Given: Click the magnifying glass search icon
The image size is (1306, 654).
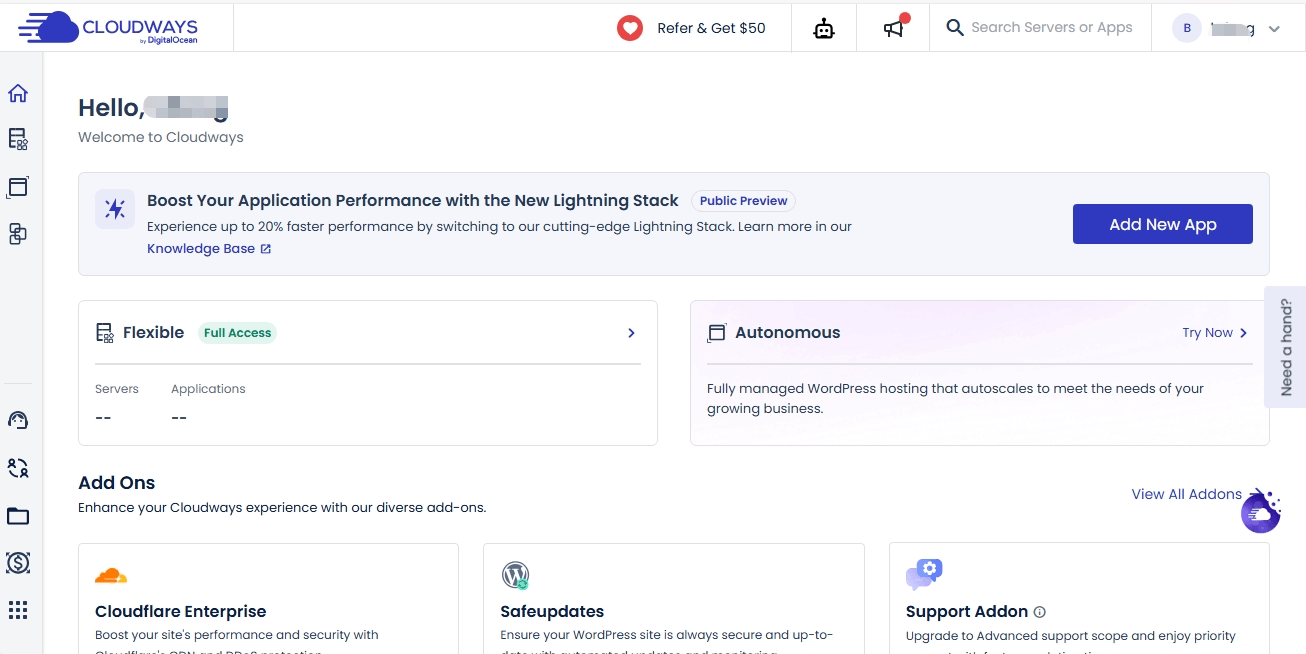Looking at the screenshot, I should pos(955,28).
